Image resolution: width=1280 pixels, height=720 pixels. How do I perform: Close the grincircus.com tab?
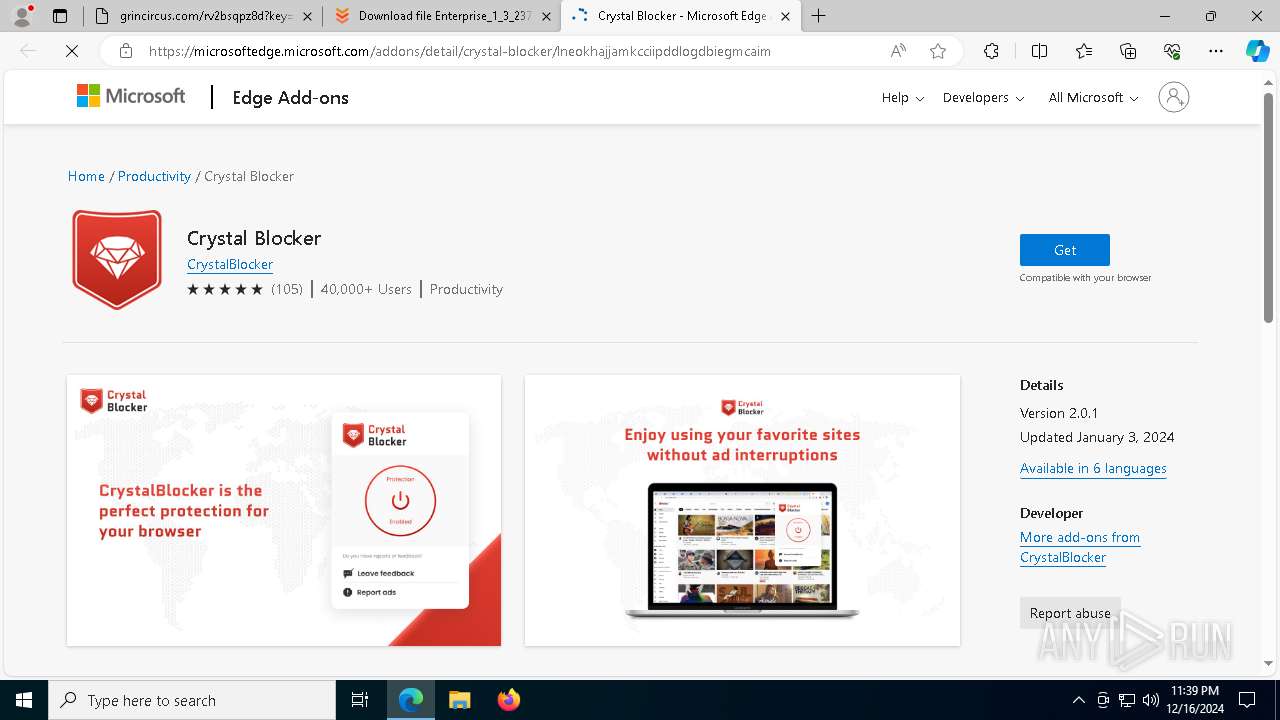(307, 16)
